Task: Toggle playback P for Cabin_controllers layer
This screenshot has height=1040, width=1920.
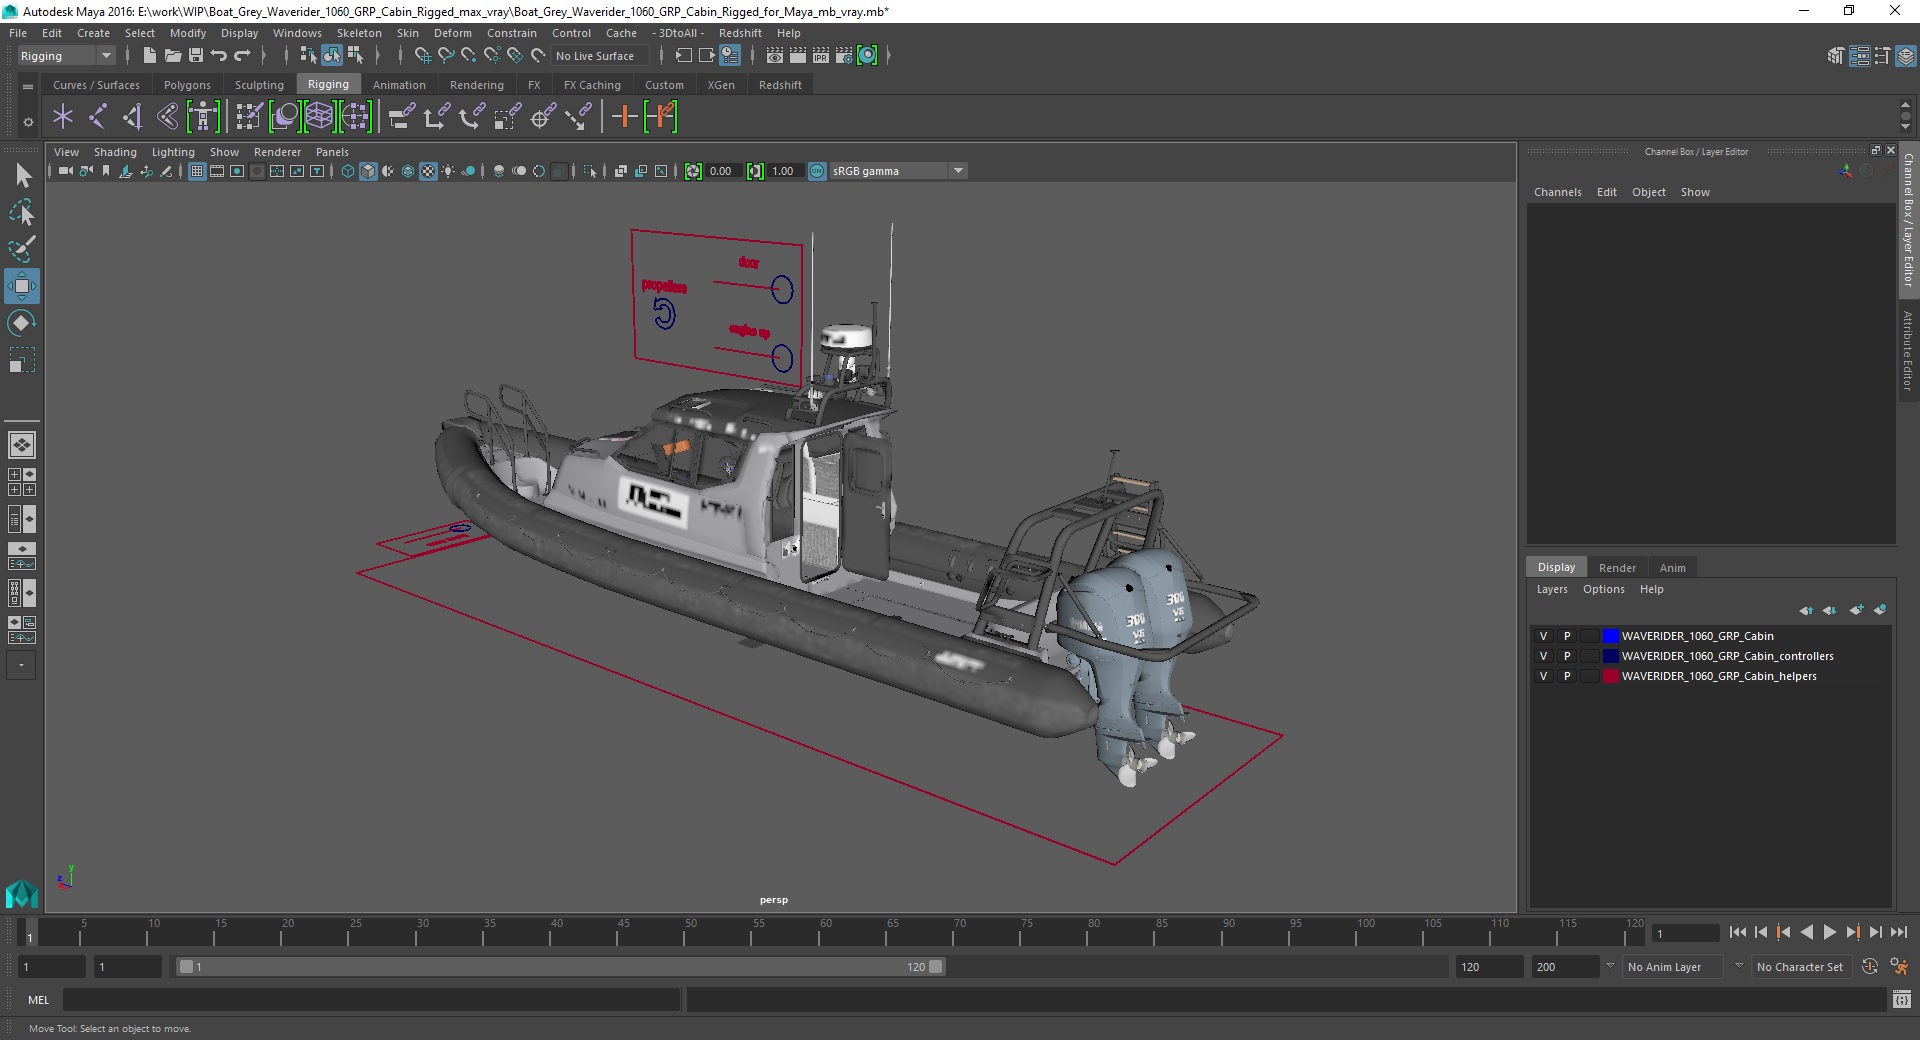Action: pos(1567,656)
